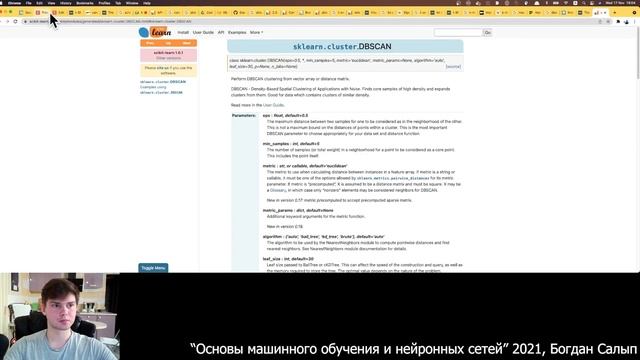Open a new tab with the plus icon

coord(615,13)
